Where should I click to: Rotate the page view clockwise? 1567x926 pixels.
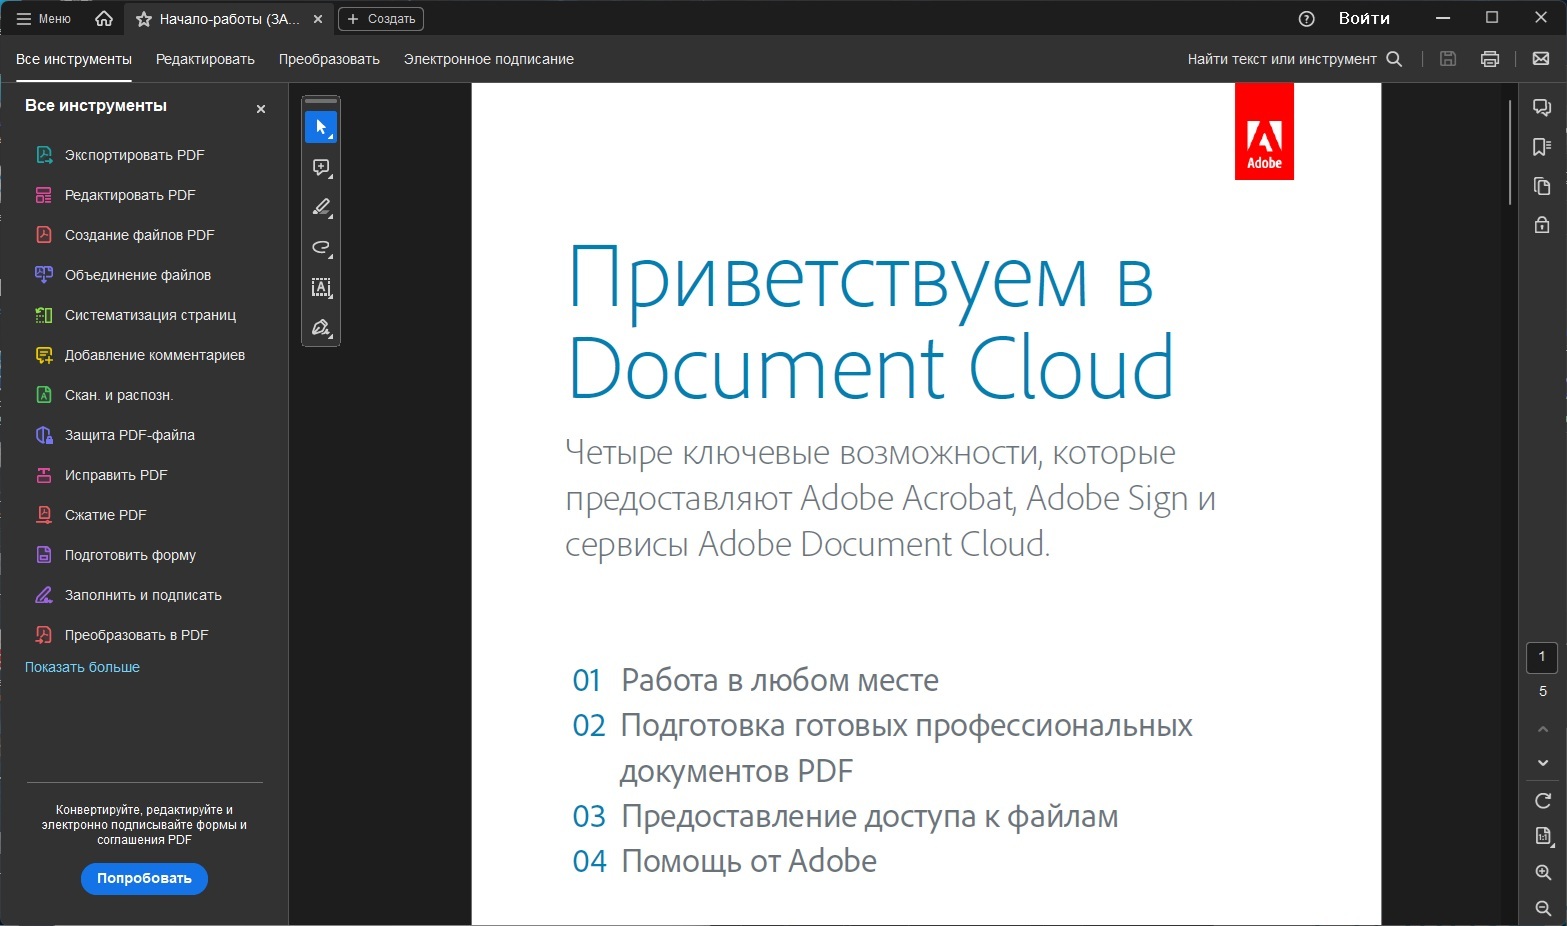tap(1543, 801)
